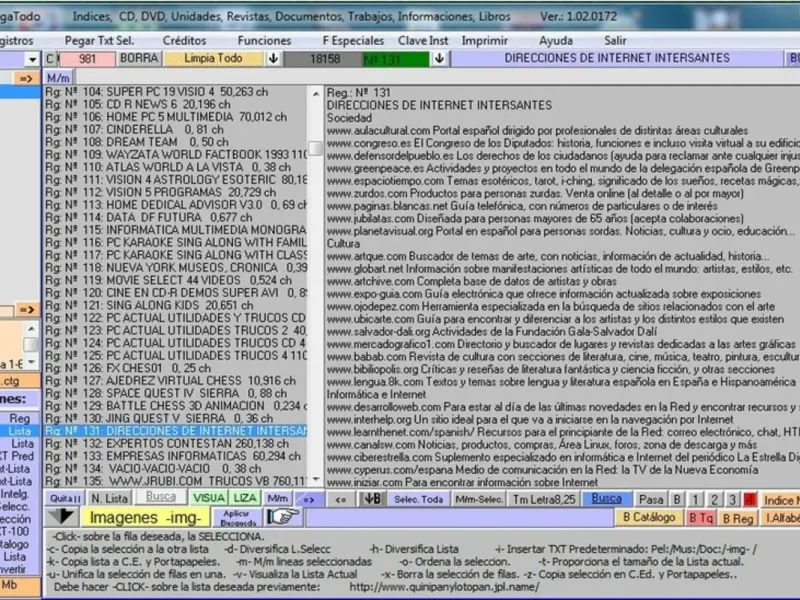Click the B Reg button
Screen dimensions: 800x600
click(x=738, y=518)
